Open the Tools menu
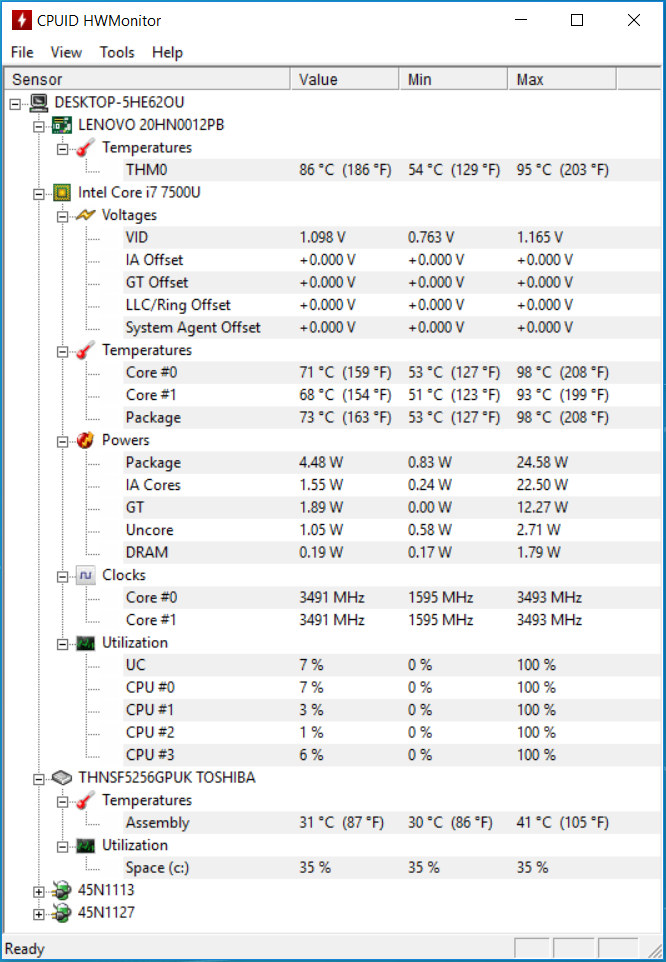This screenshot has height=962, width=666. [117, 53]
